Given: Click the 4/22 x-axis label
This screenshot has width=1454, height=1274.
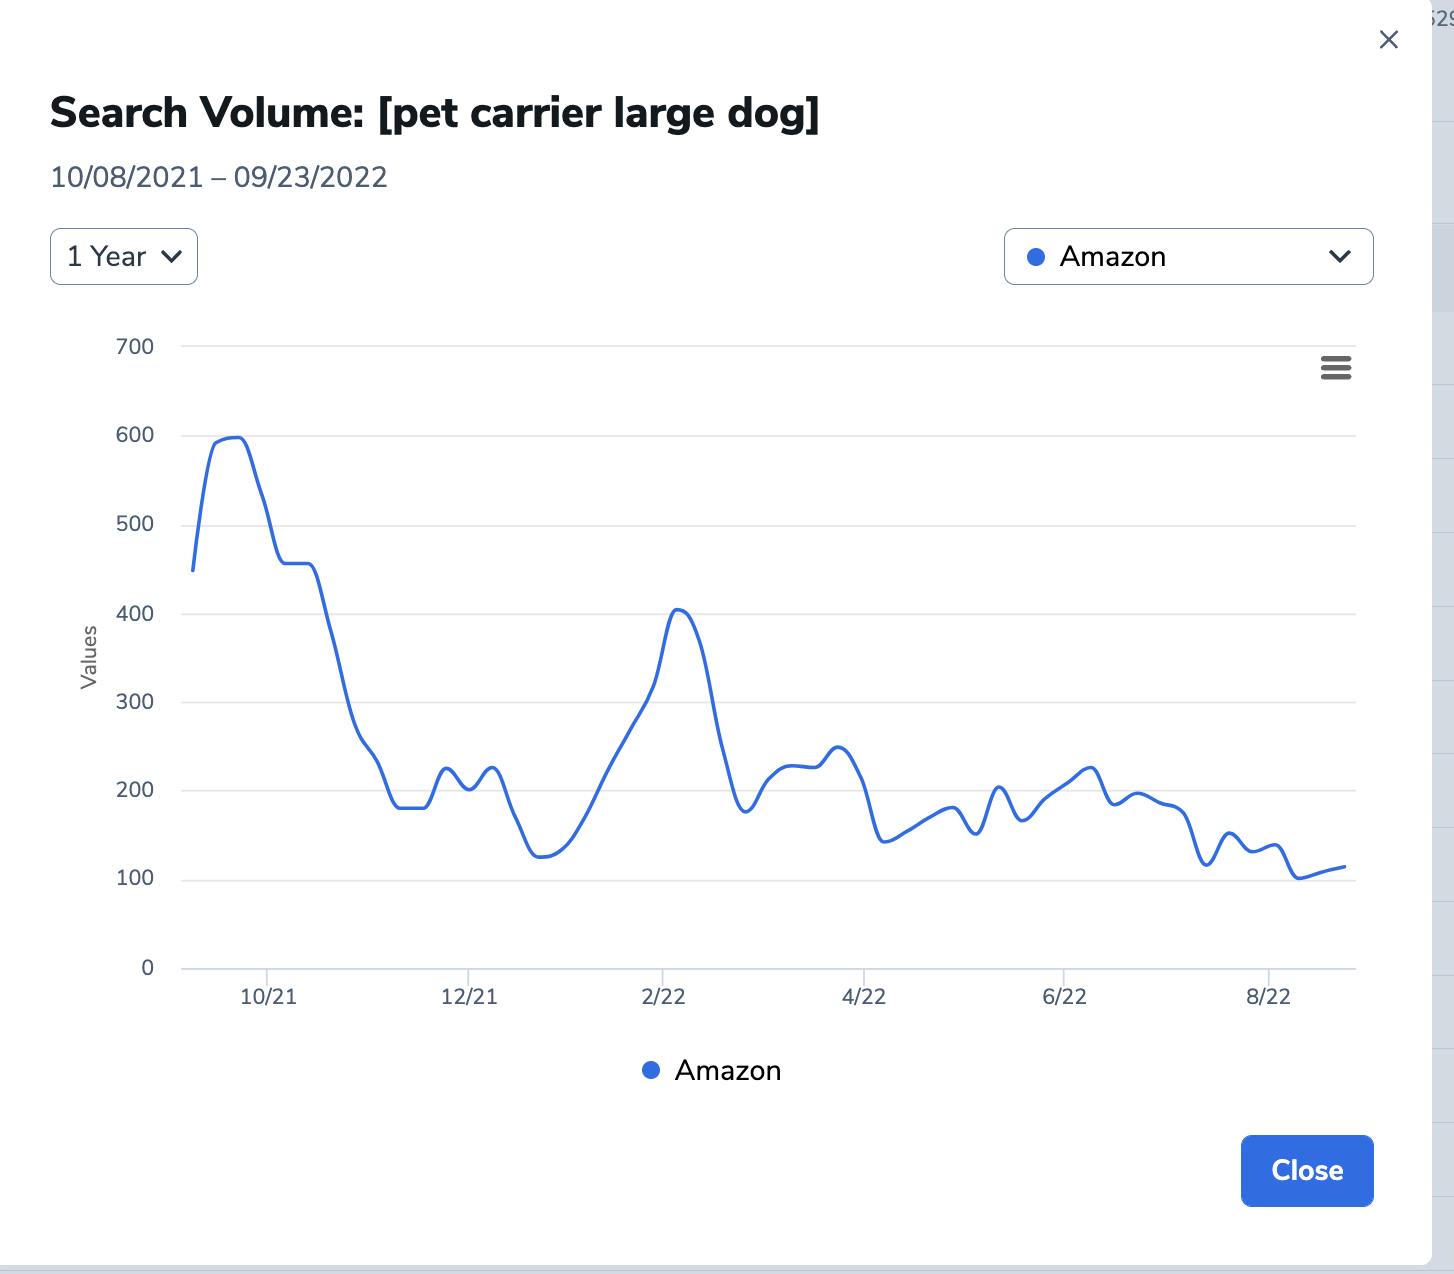Looking at the screenshot, I should [864, 997].
